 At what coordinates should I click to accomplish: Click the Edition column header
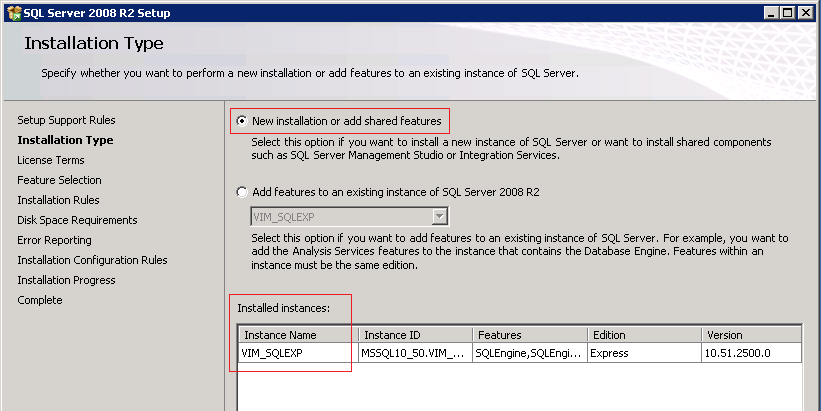pos(644,335)
